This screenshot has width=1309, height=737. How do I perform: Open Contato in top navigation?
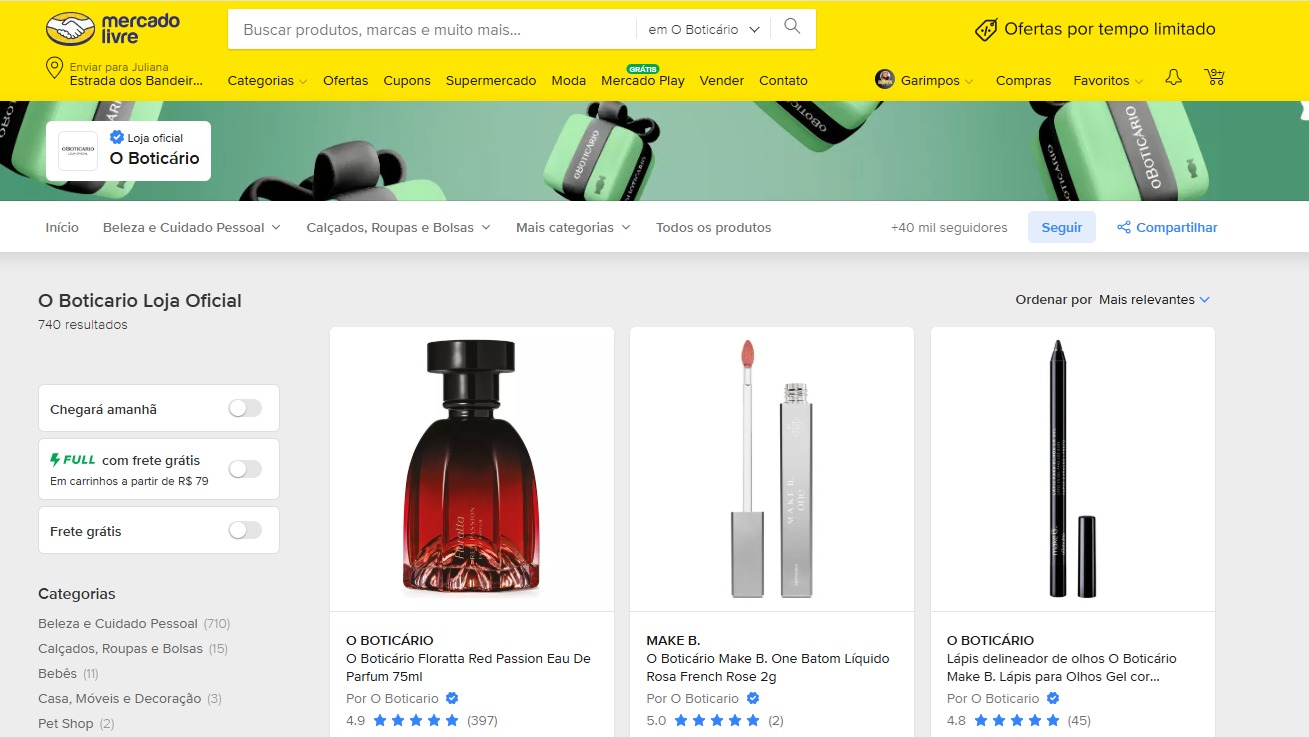click(783, 80)
